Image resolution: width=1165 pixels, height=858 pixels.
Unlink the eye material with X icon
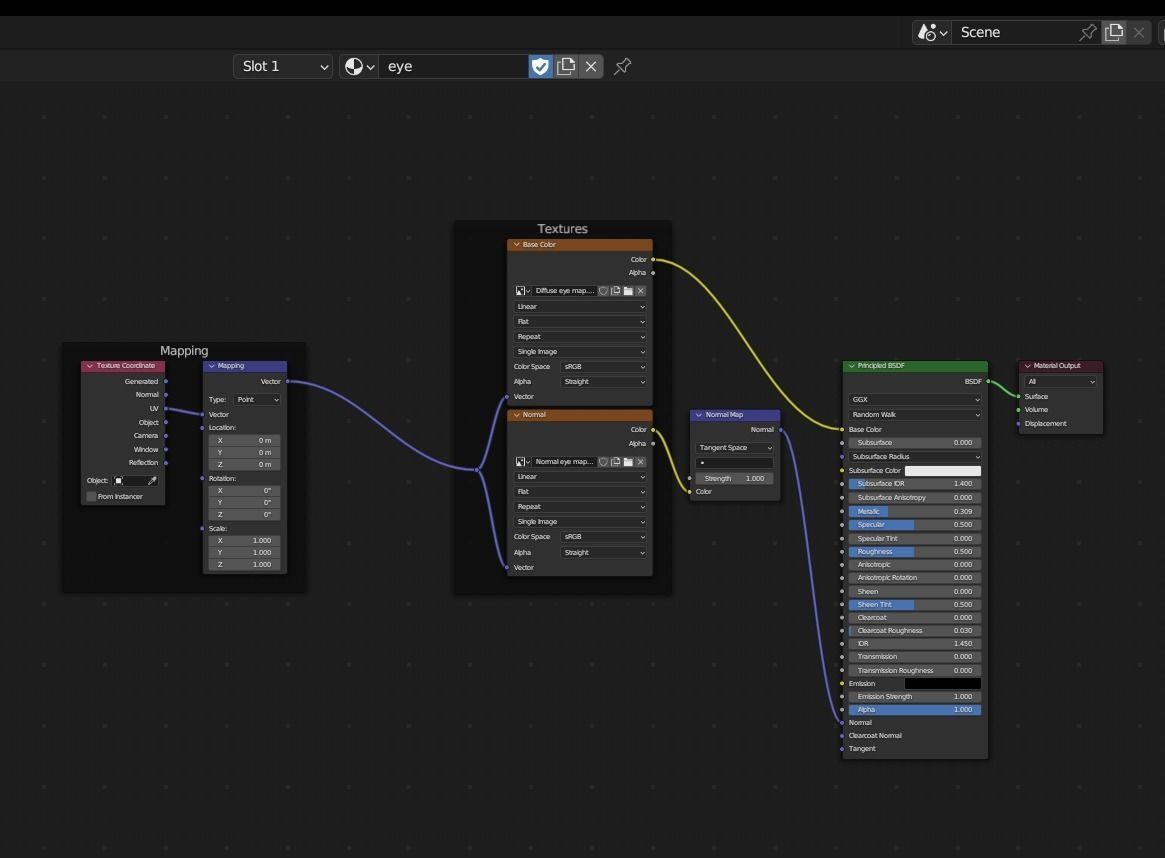[x=591, y=66]
